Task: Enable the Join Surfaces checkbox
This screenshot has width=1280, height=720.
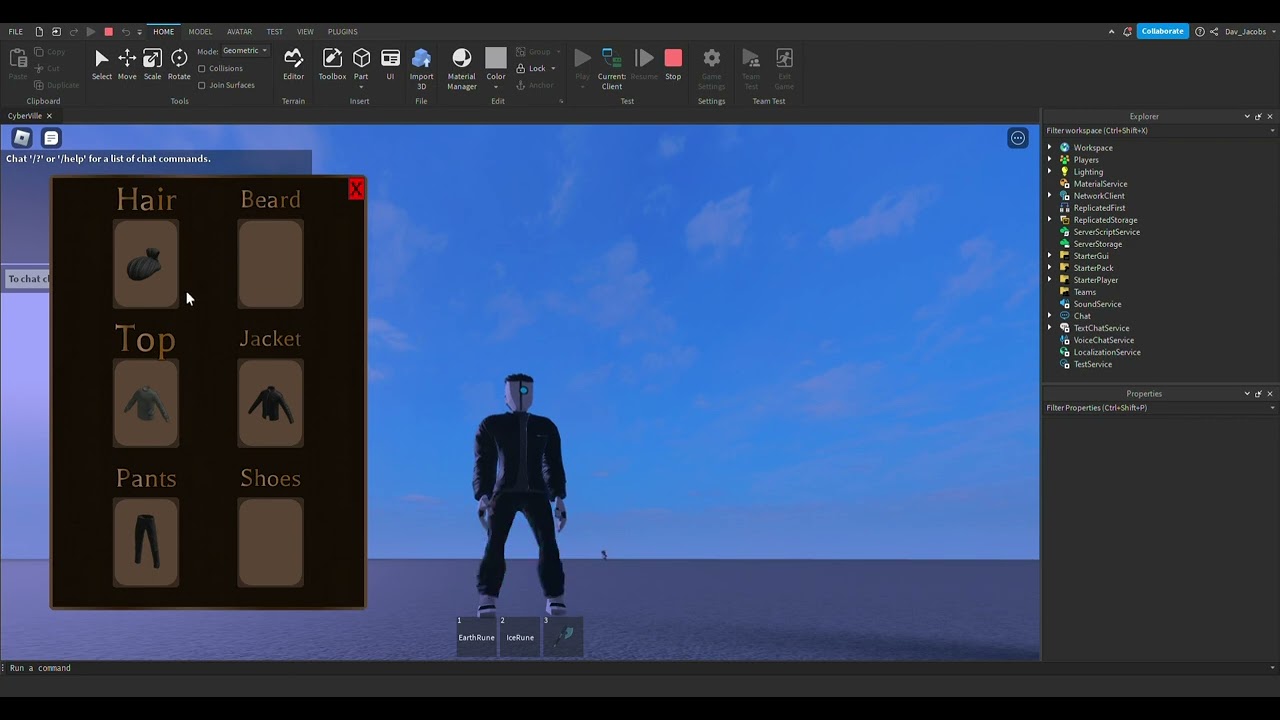Action: pos(202,85)
